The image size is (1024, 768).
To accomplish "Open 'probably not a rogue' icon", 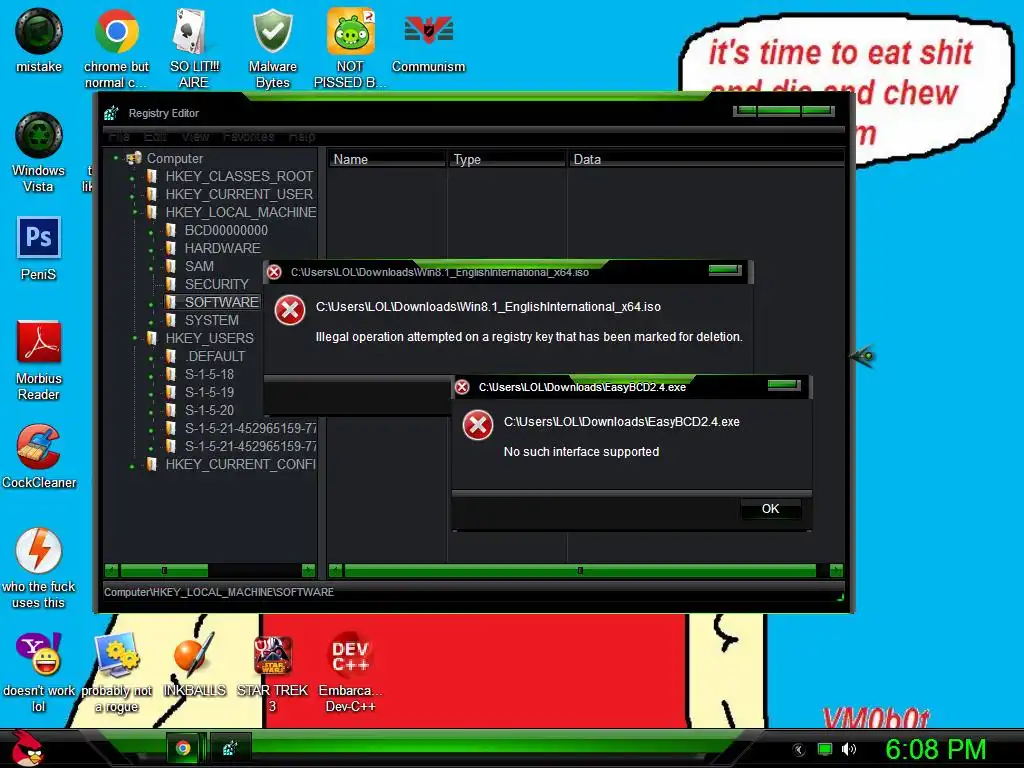I will coord(116,672).
